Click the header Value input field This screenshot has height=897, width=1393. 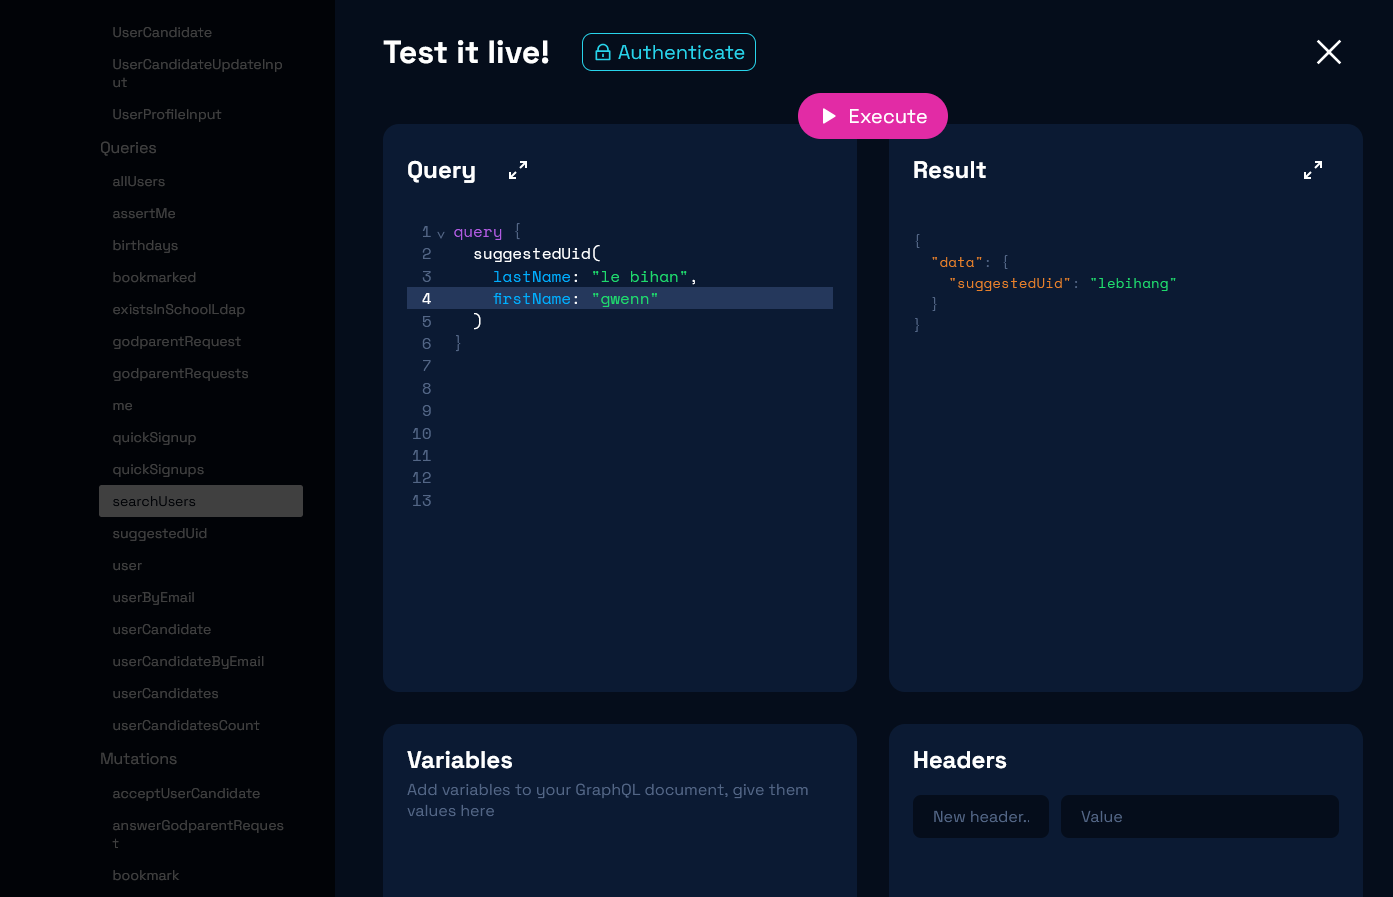(1199, 817)
